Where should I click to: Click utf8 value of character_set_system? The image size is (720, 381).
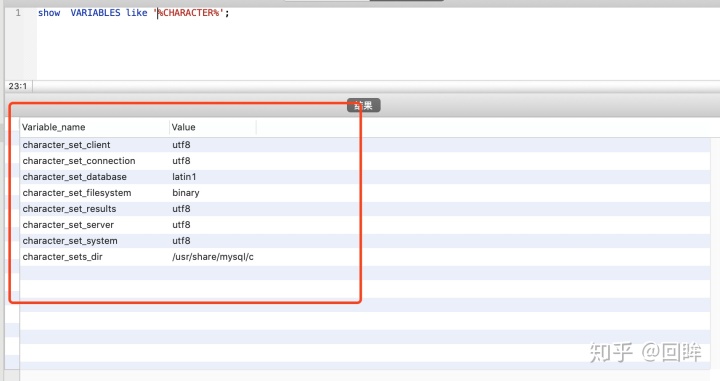pos(181,241)
